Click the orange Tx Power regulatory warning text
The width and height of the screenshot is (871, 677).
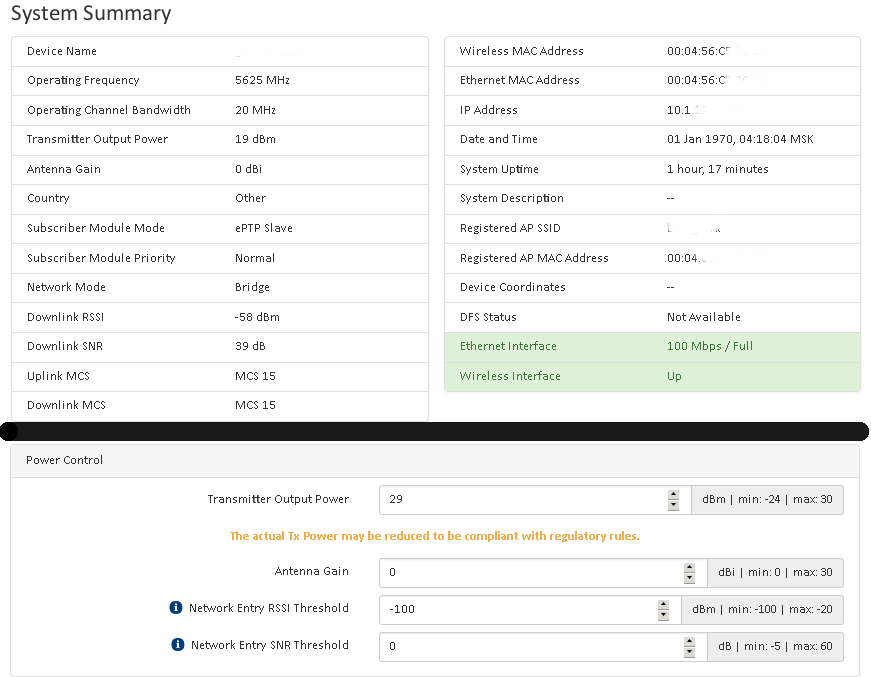pos(434,536)
